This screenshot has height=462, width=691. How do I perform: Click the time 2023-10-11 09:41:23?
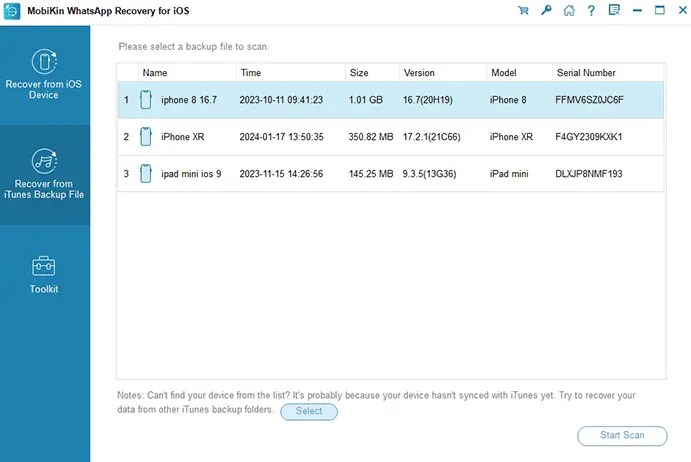[x=281, y=100]
